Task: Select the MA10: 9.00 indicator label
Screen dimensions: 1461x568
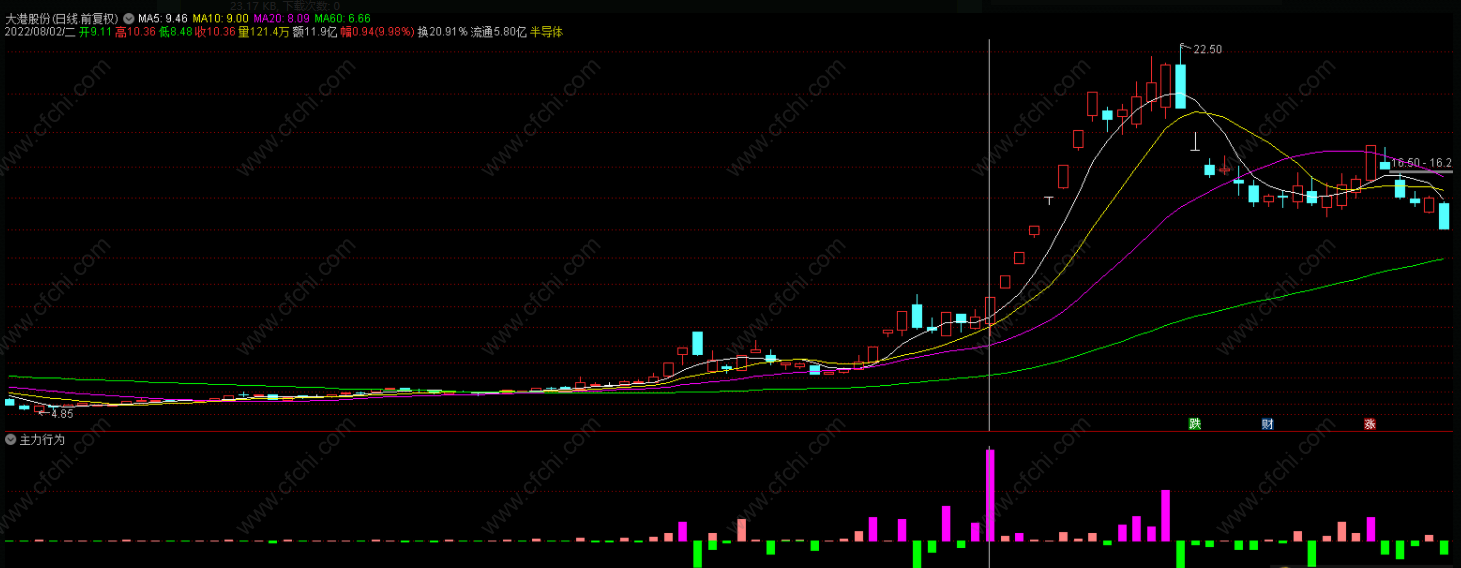Action: tap(221, 19)
